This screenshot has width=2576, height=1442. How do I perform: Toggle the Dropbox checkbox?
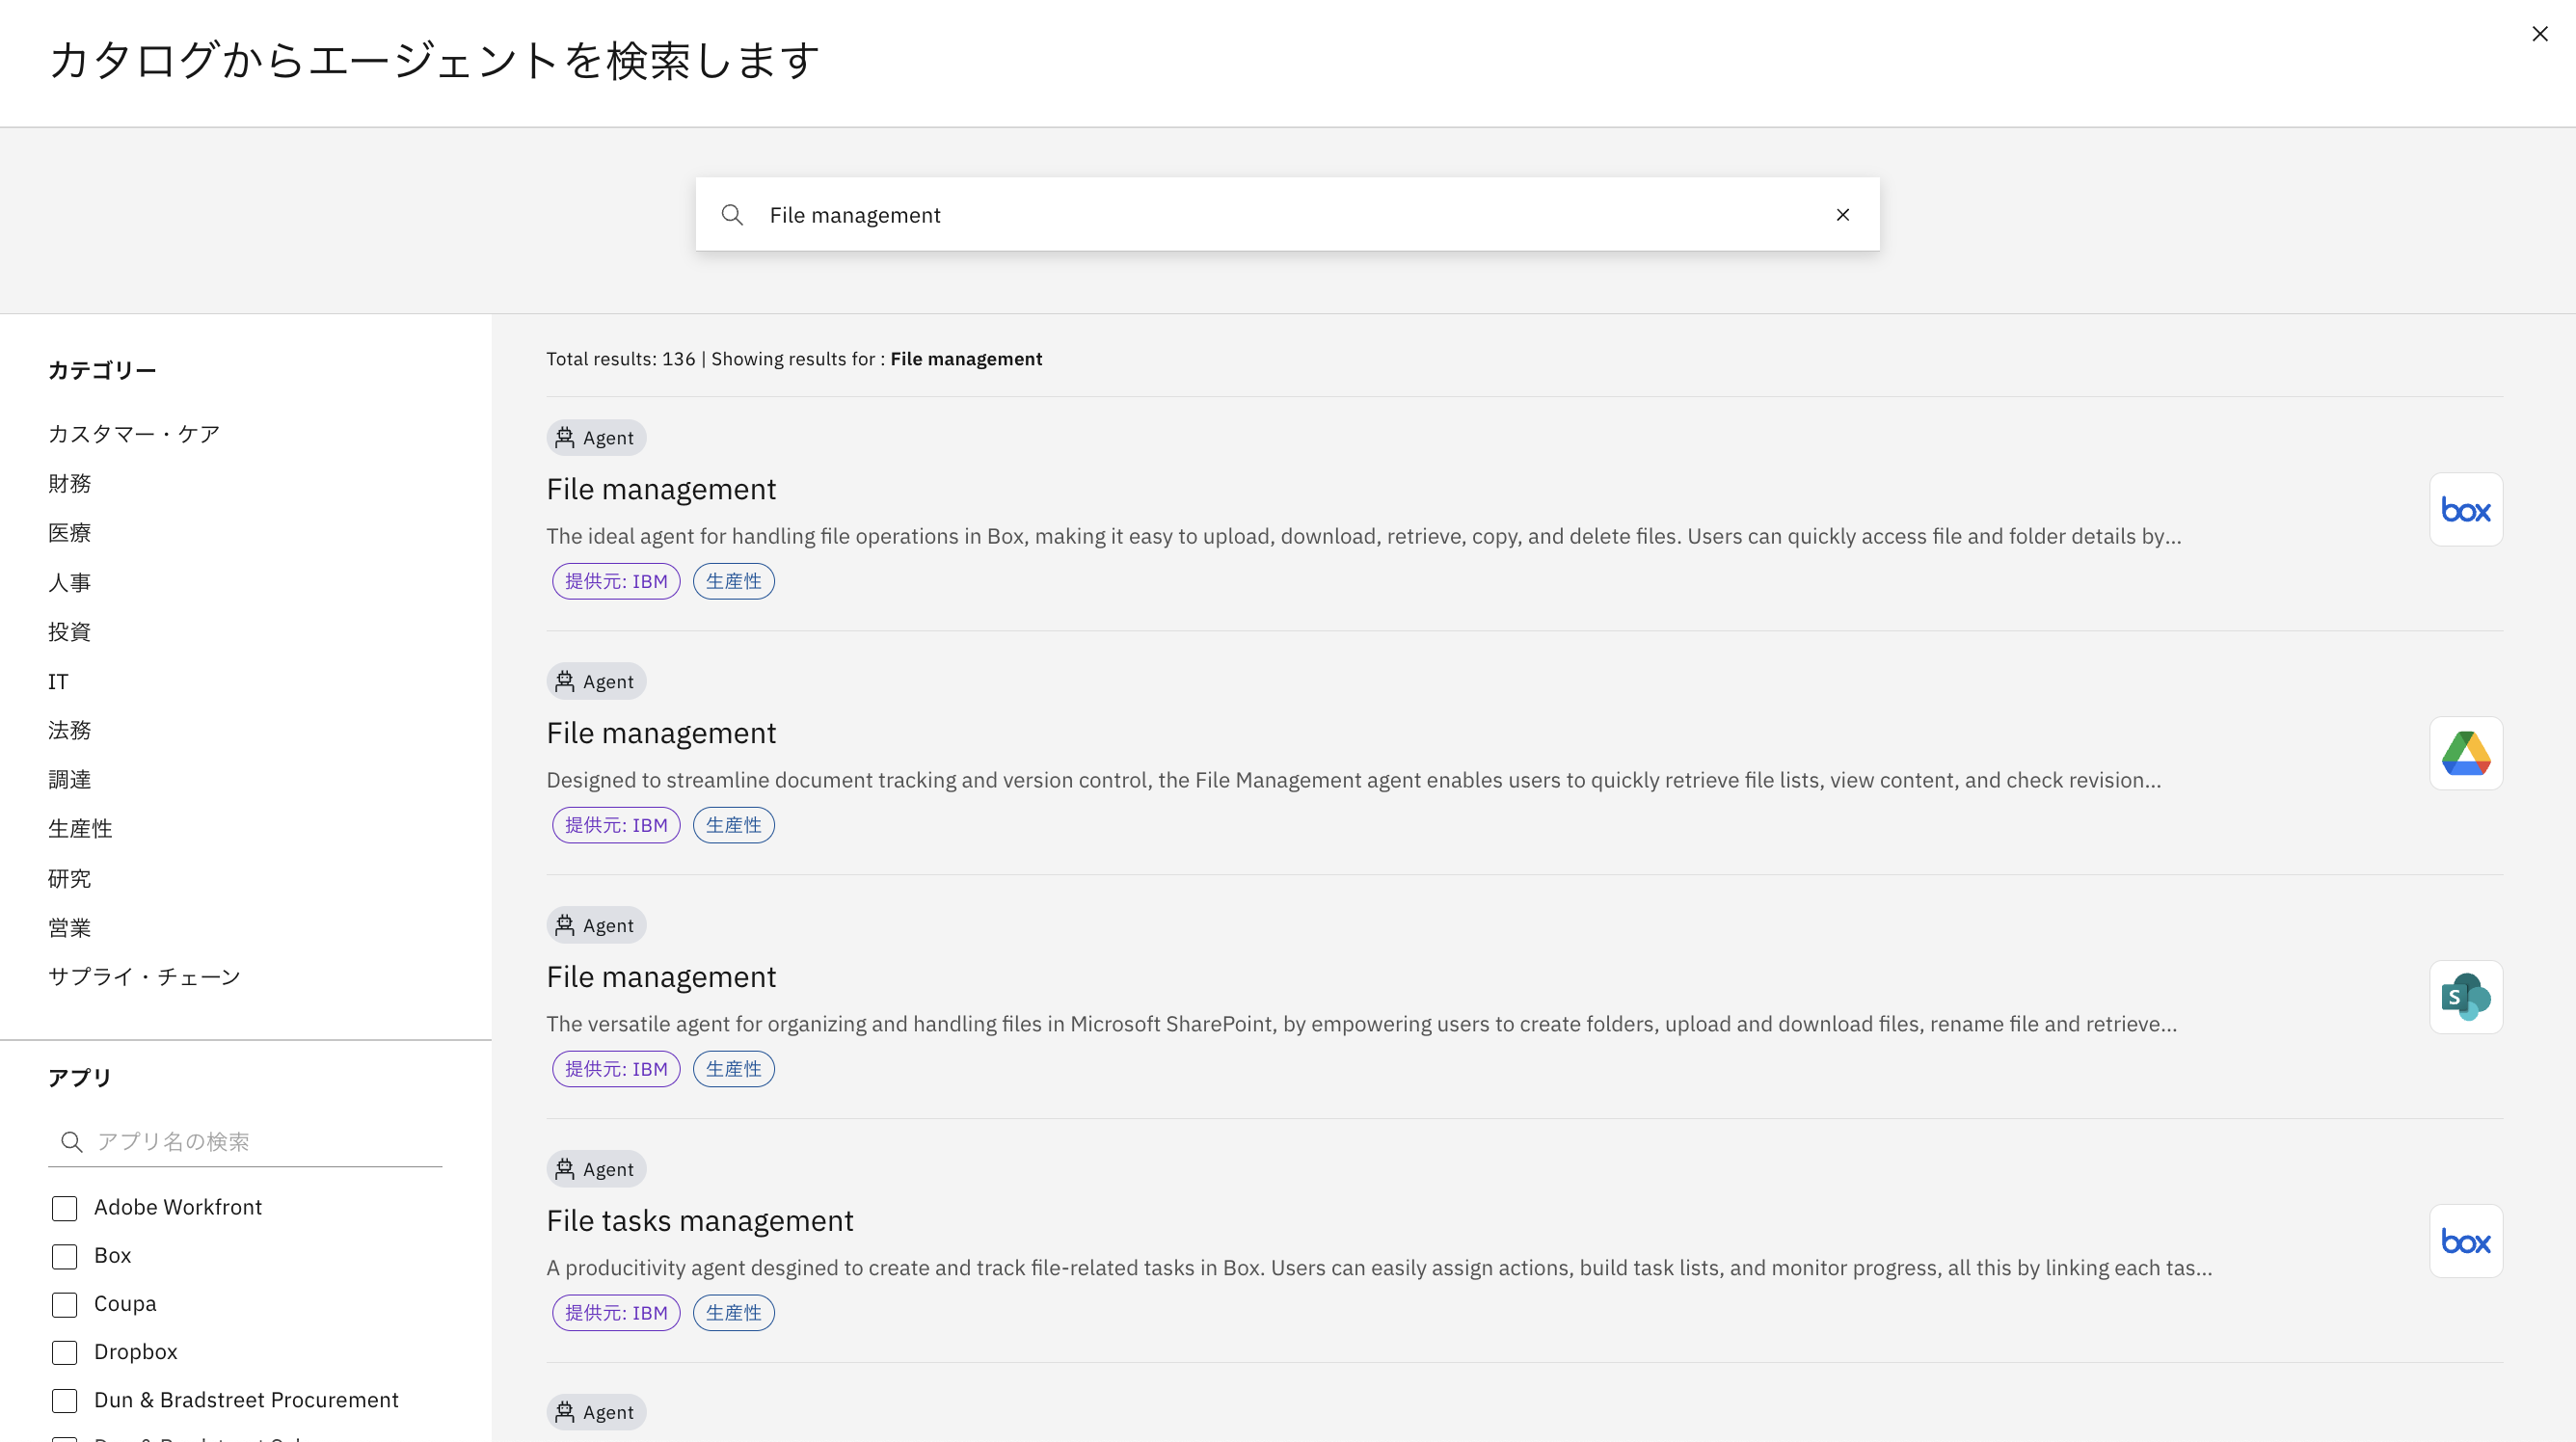tap(65, 1352)
